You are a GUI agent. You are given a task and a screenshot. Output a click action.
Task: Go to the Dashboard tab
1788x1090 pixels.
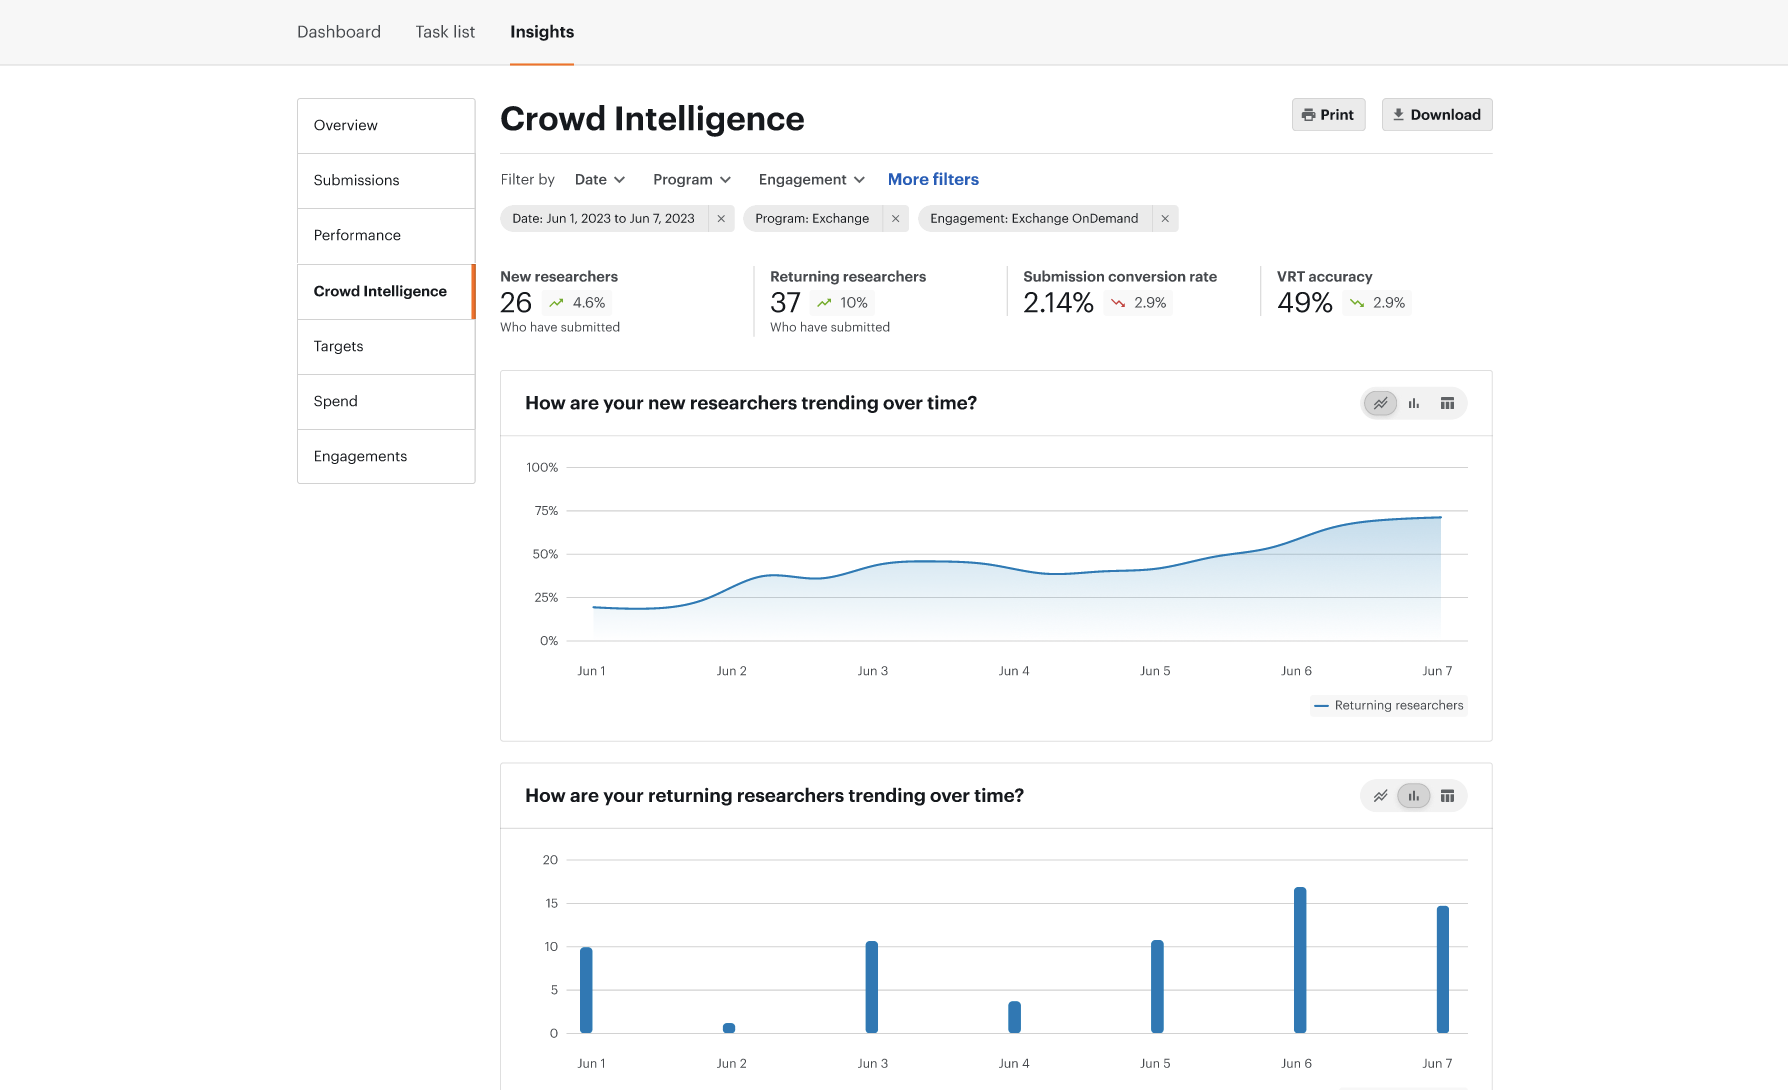(339, 32)
